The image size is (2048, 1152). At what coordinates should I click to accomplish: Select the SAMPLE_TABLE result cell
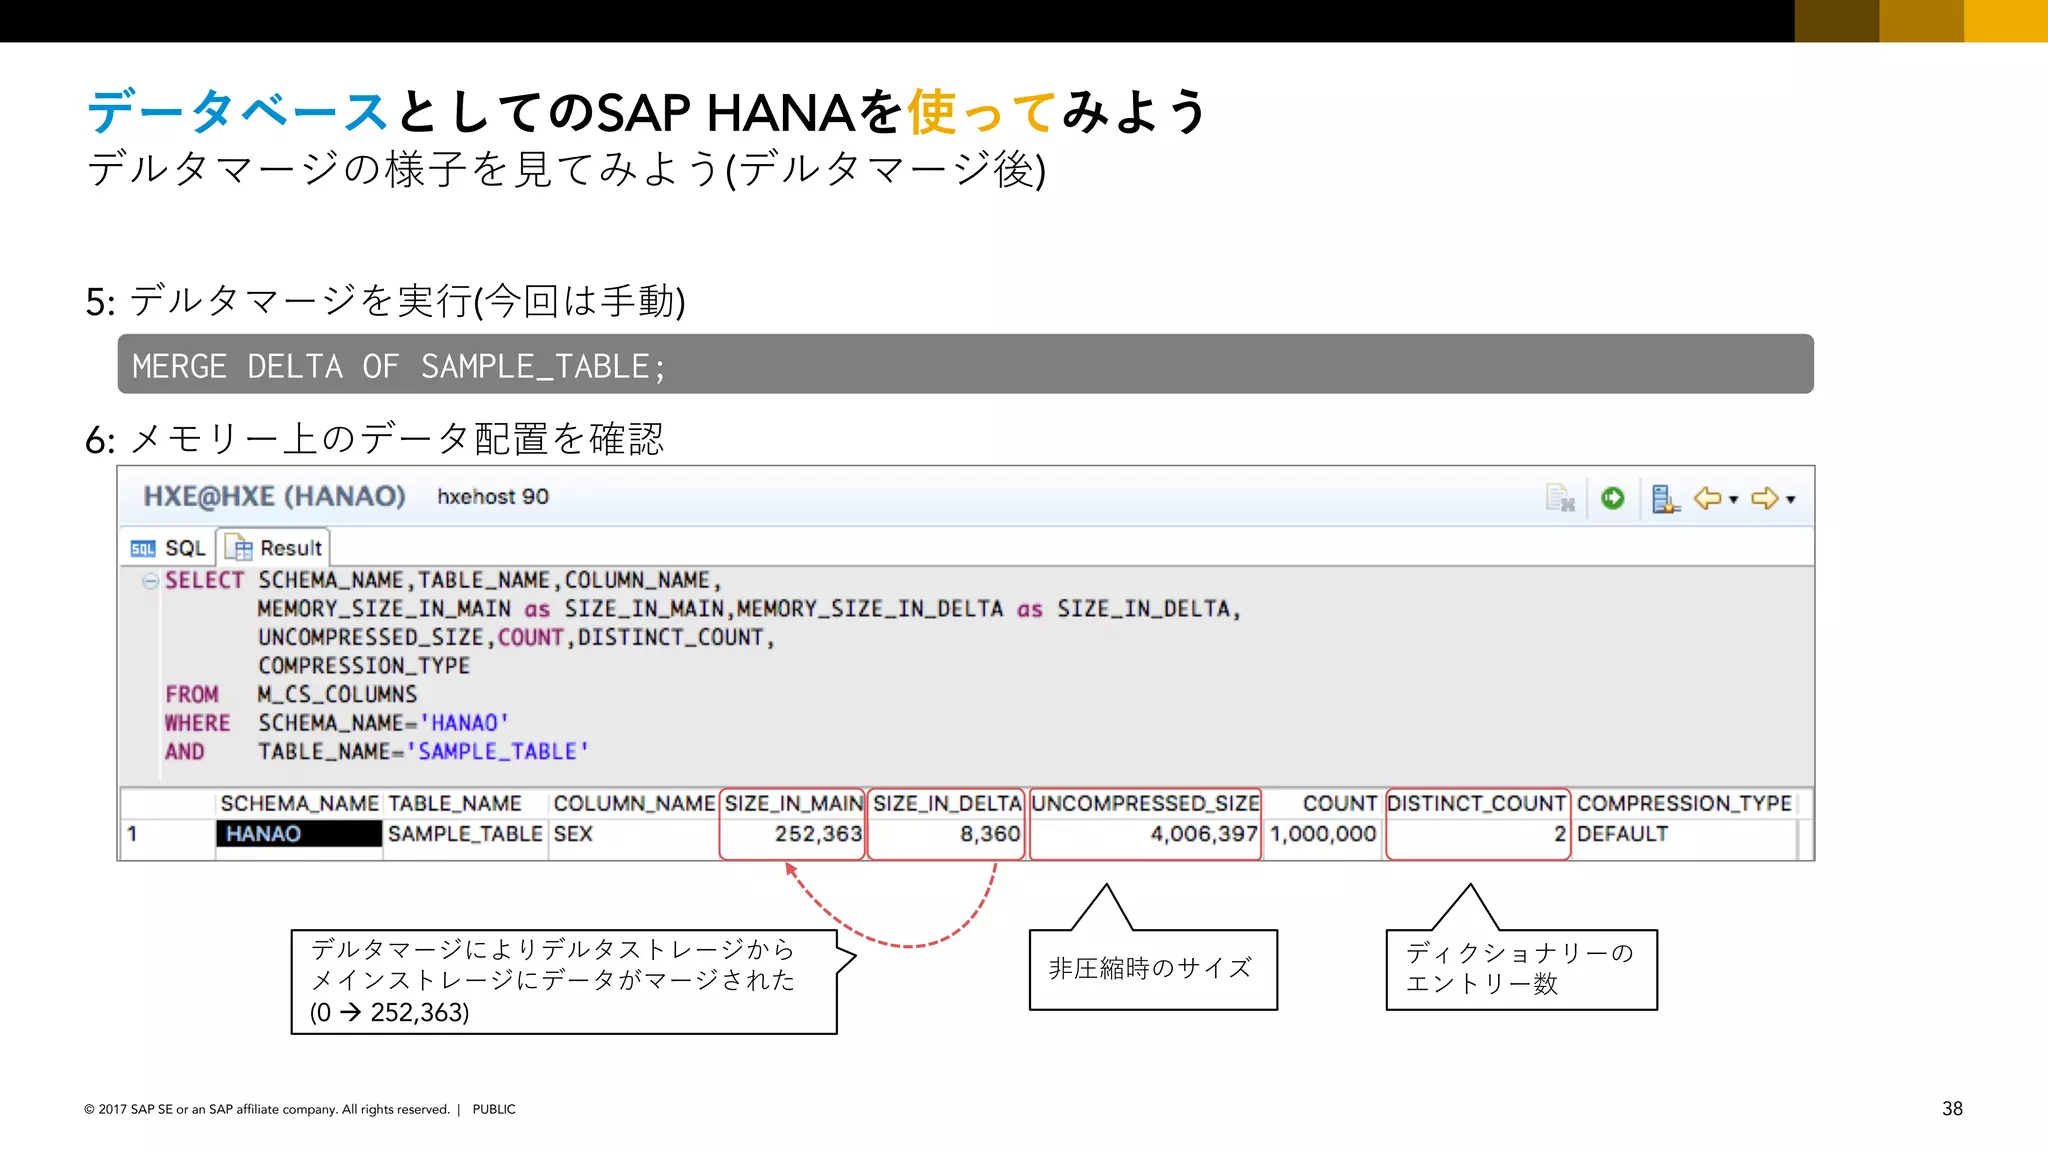click(x=465, y=834)
